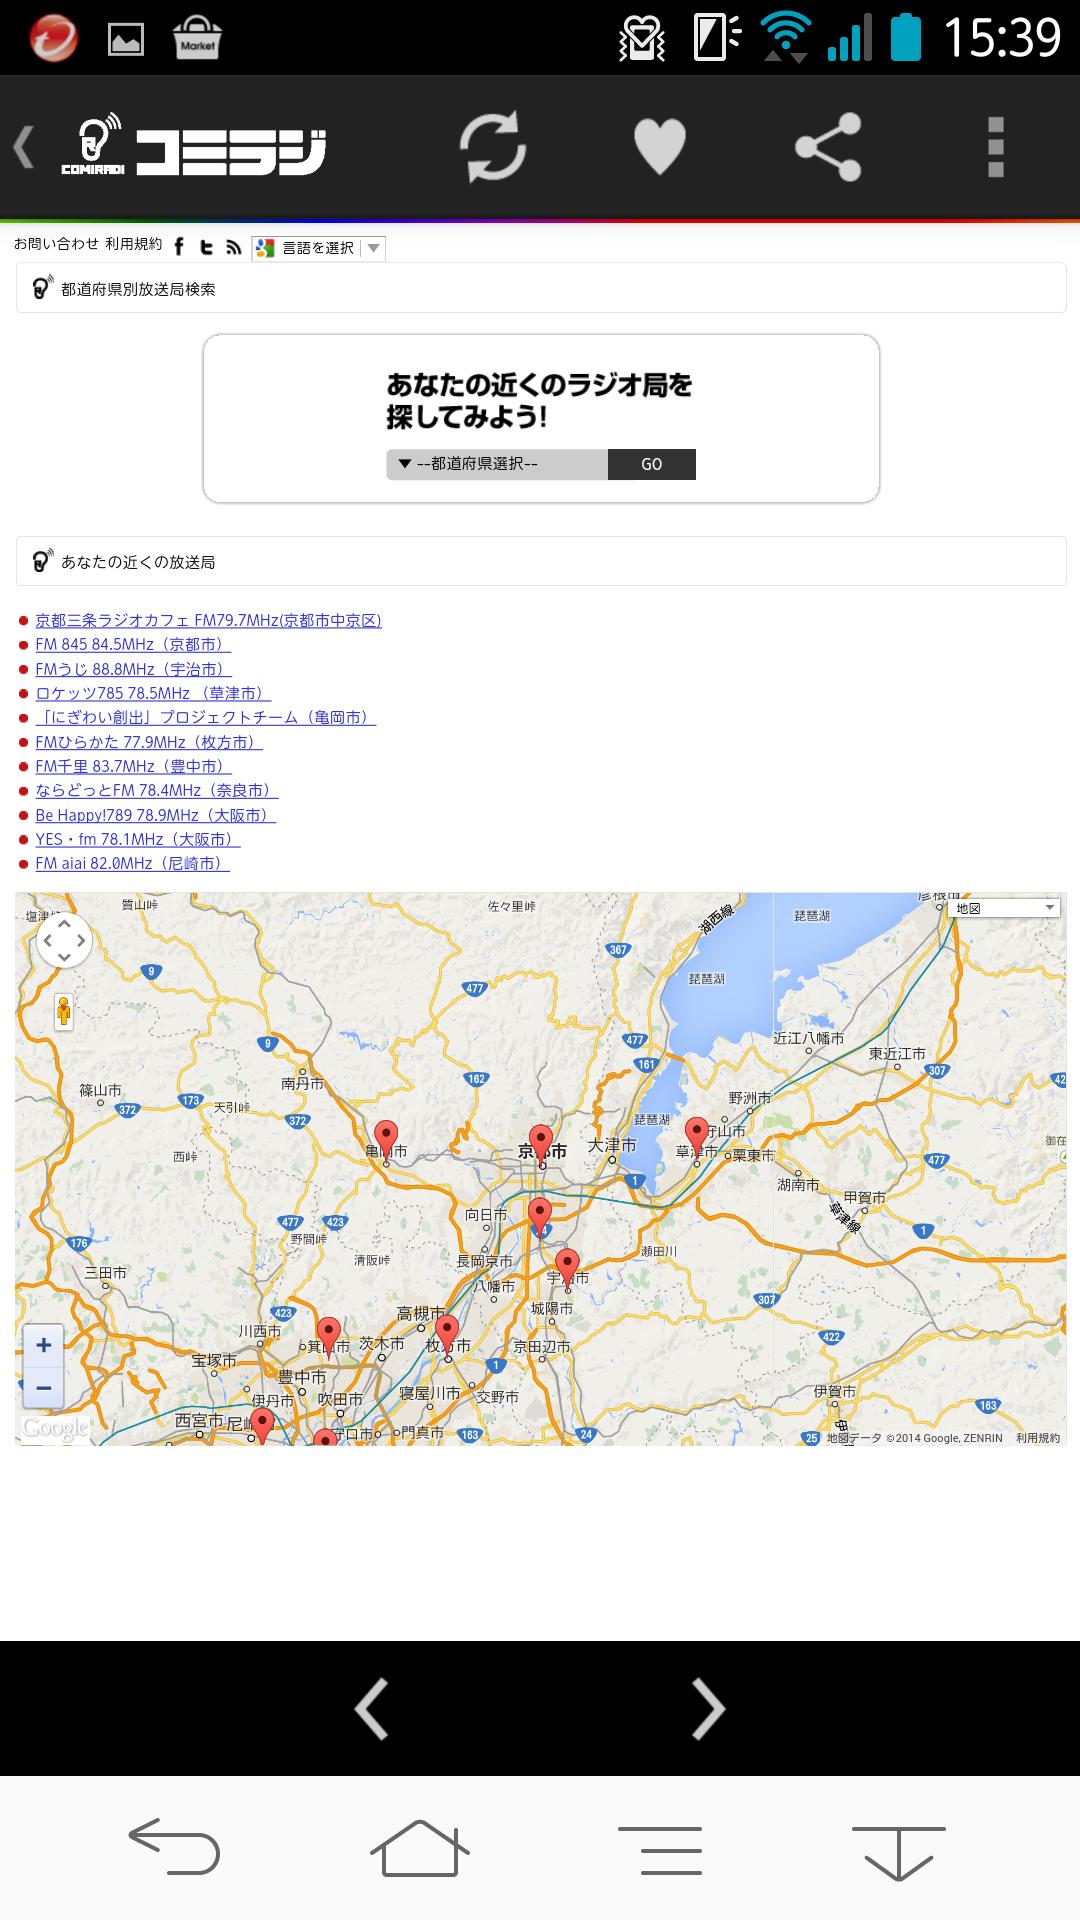This screenshot has width=1080, height=1920.
Task: Tap the RSS feed icon
Action: 233,247
